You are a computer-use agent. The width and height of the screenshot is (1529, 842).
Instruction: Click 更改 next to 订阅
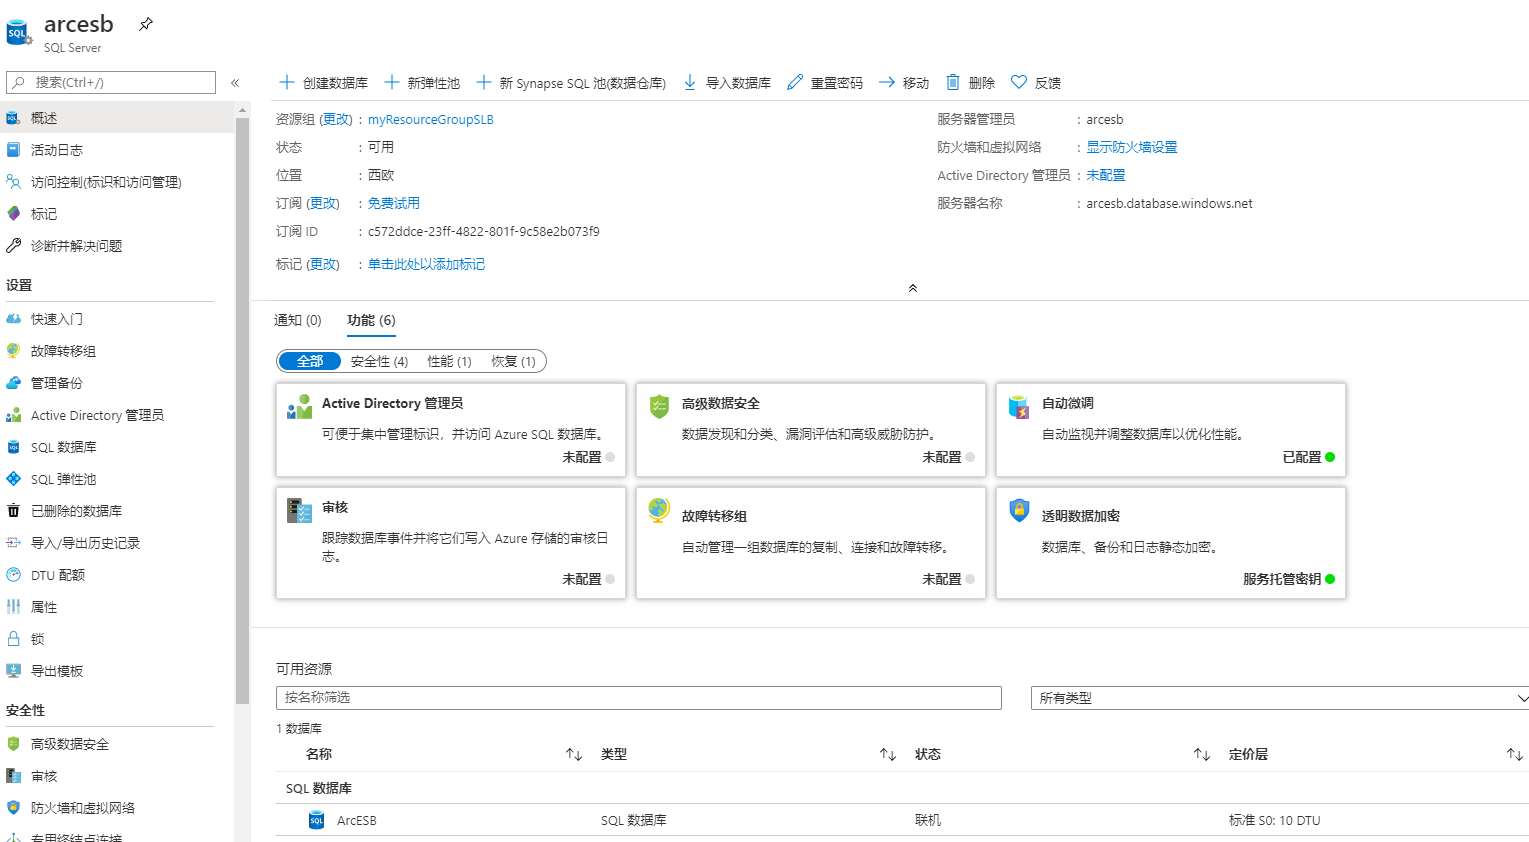coord(323,203)
